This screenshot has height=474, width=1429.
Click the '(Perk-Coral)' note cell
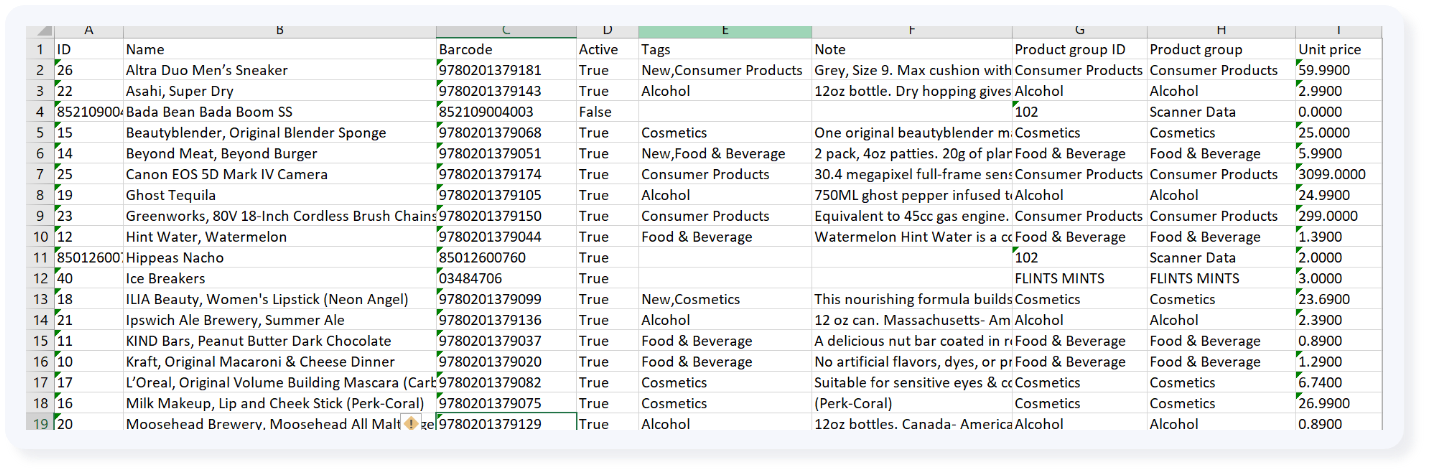click(x=912, y=403)
